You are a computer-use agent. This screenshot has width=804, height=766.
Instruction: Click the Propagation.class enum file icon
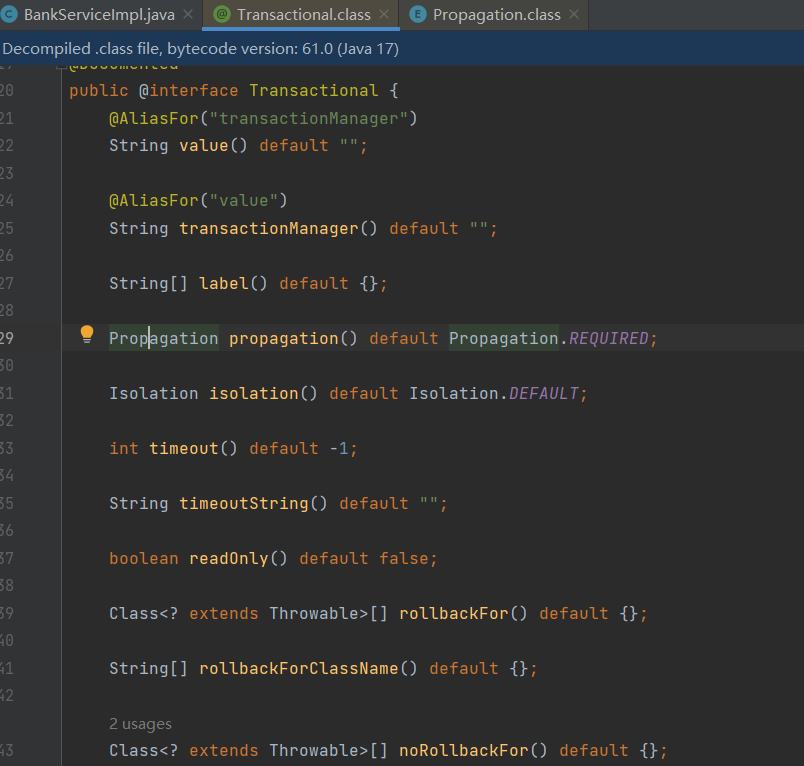pos(417,15)
